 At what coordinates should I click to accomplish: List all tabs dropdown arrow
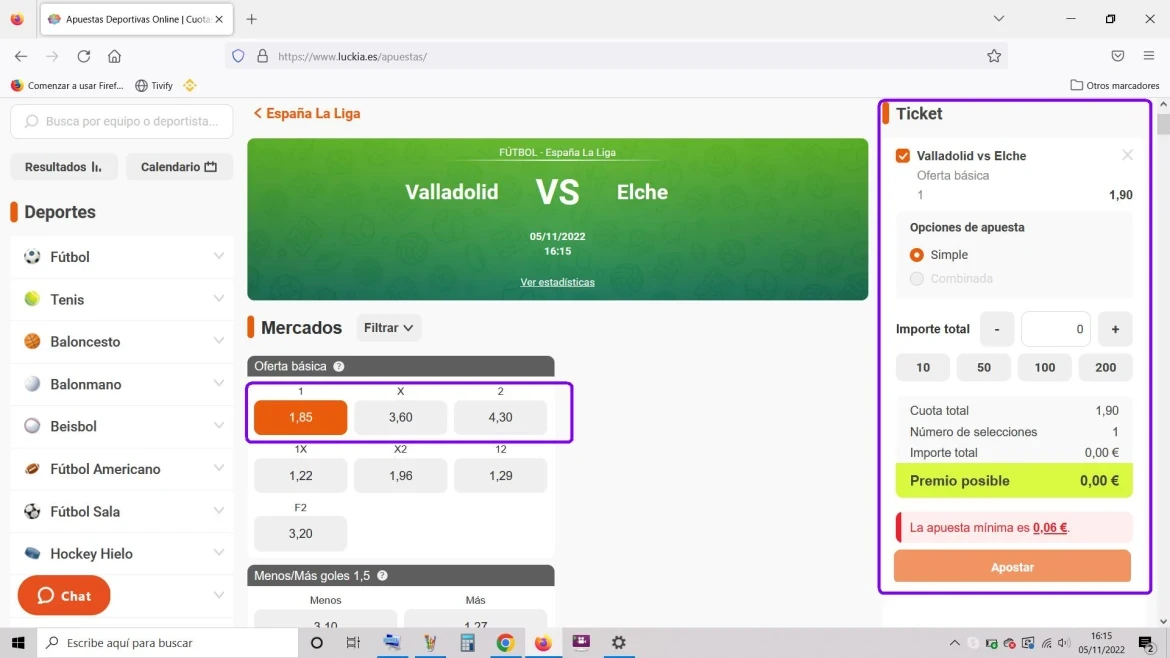pos(998,19)
